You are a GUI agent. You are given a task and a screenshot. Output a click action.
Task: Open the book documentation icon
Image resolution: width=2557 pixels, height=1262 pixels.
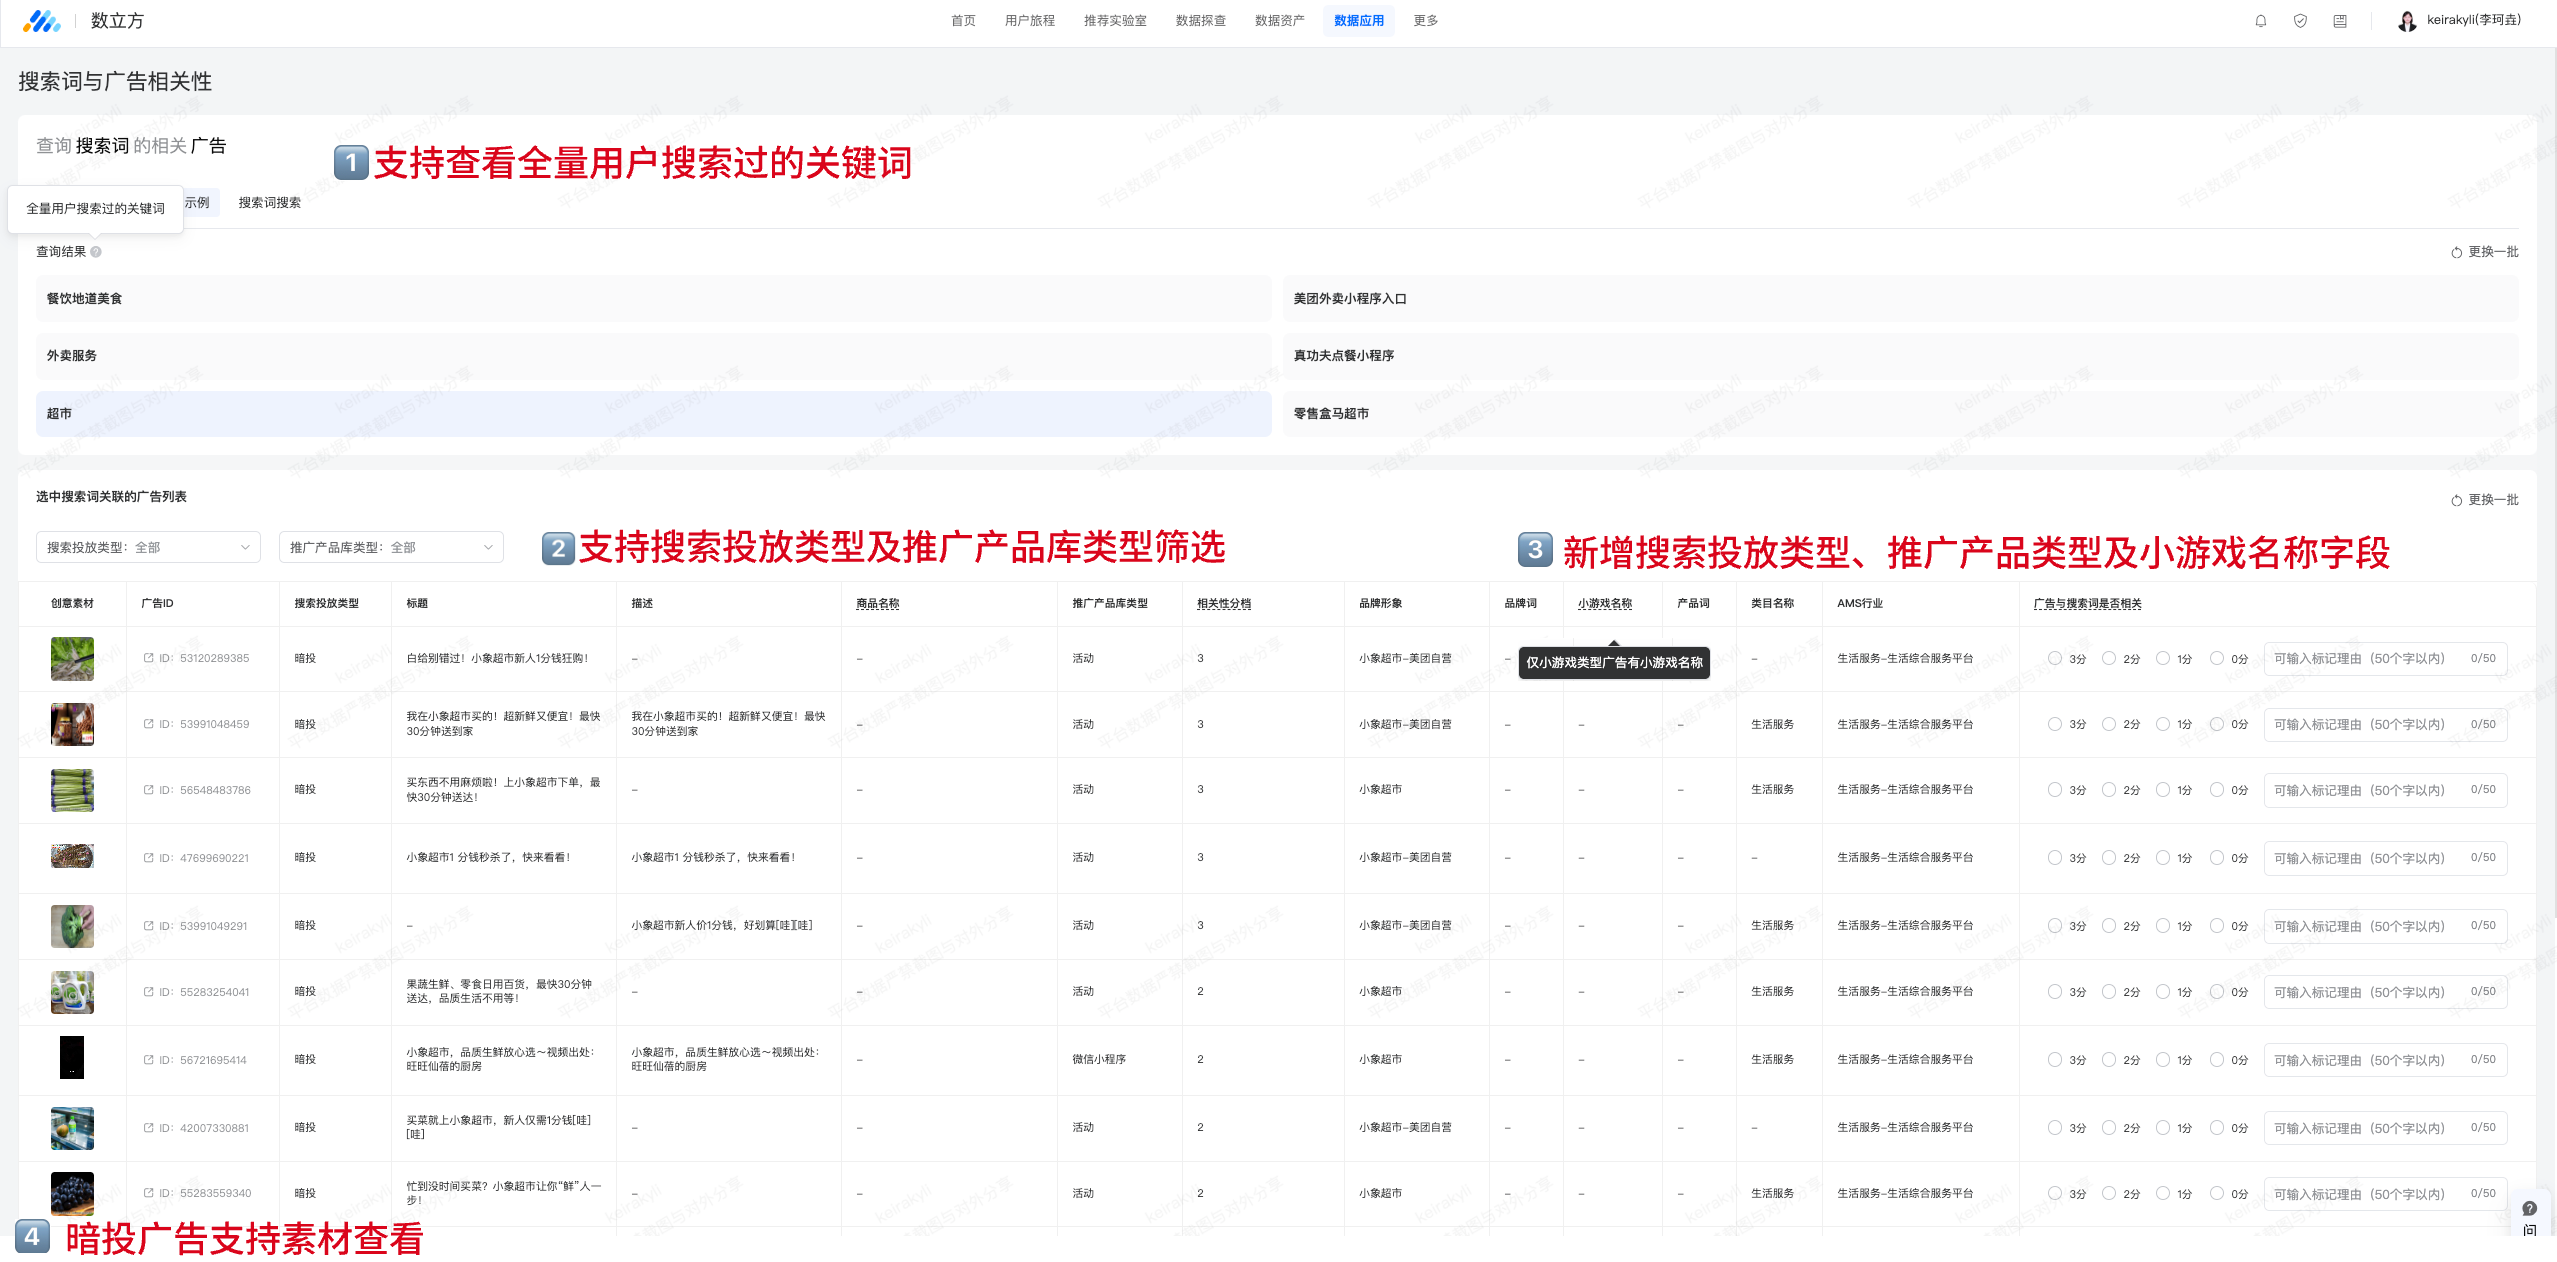[x=2340, y=21]
